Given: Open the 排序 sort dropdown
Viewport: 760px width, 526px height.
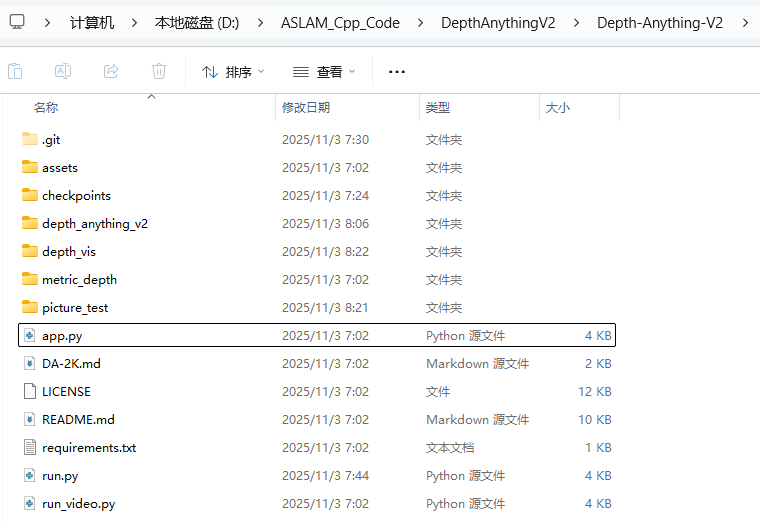Looking at the screenshot, I should coord(233,72).
